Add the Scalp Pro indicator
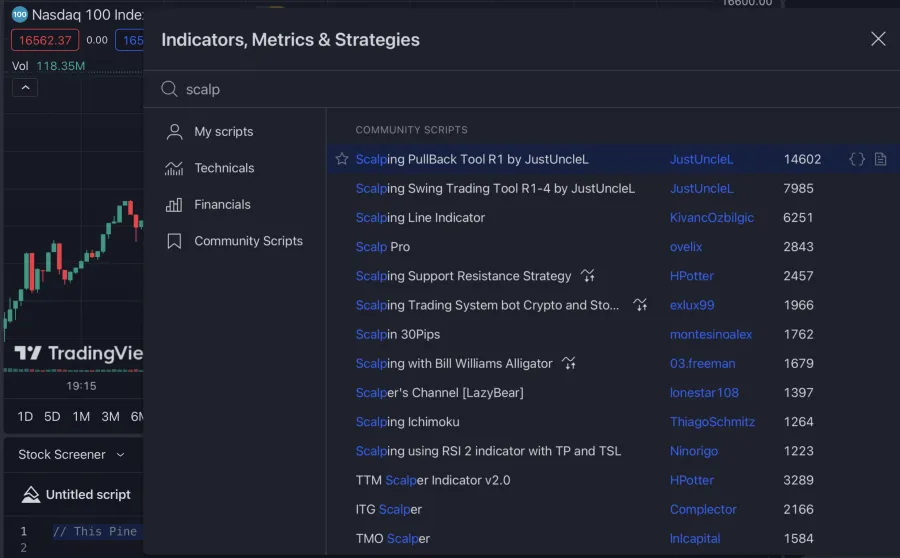This screenshot has height=558, width=900. (383, 247)
